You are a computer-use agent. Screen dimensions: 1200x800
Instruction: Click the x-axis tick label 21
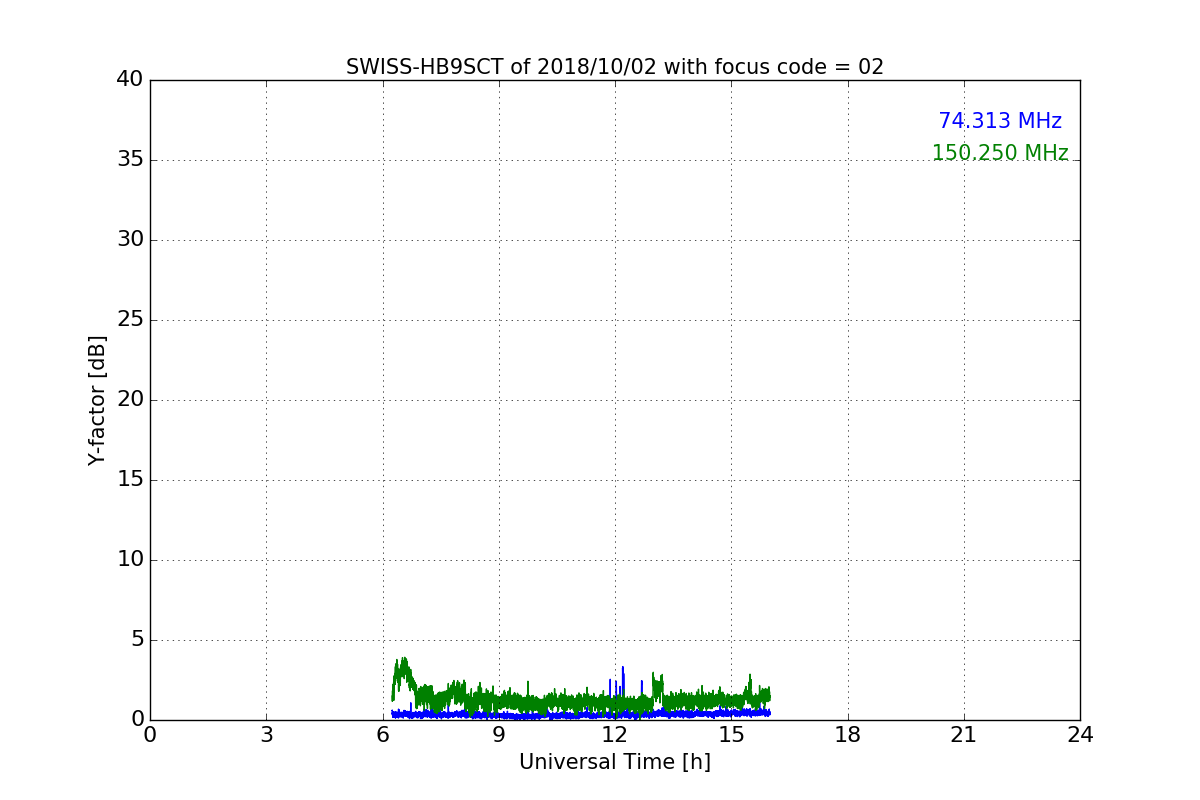tap(964, 735)
